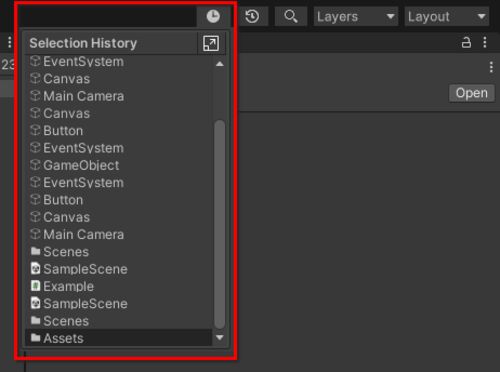Select Scenes entry directly above Assets
Viewport: 500px width, 372px height.
tap(118, 321)
